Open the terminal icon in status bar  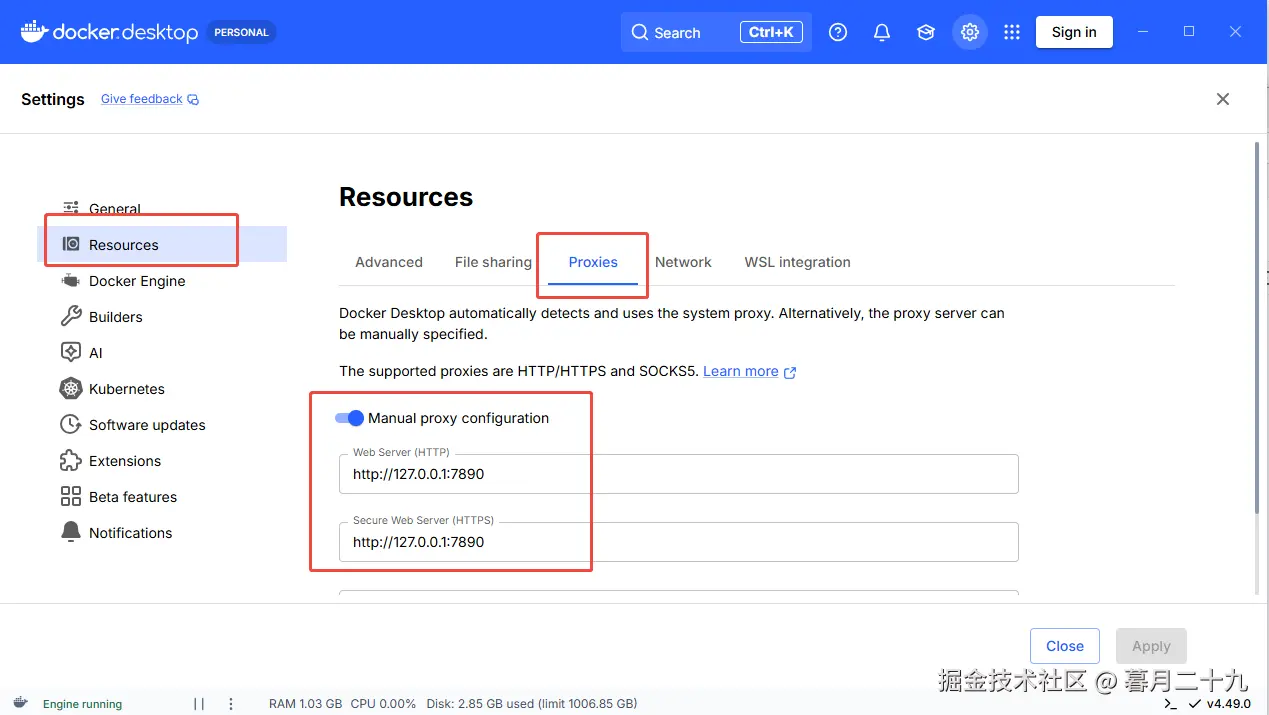pos(1171,704)
